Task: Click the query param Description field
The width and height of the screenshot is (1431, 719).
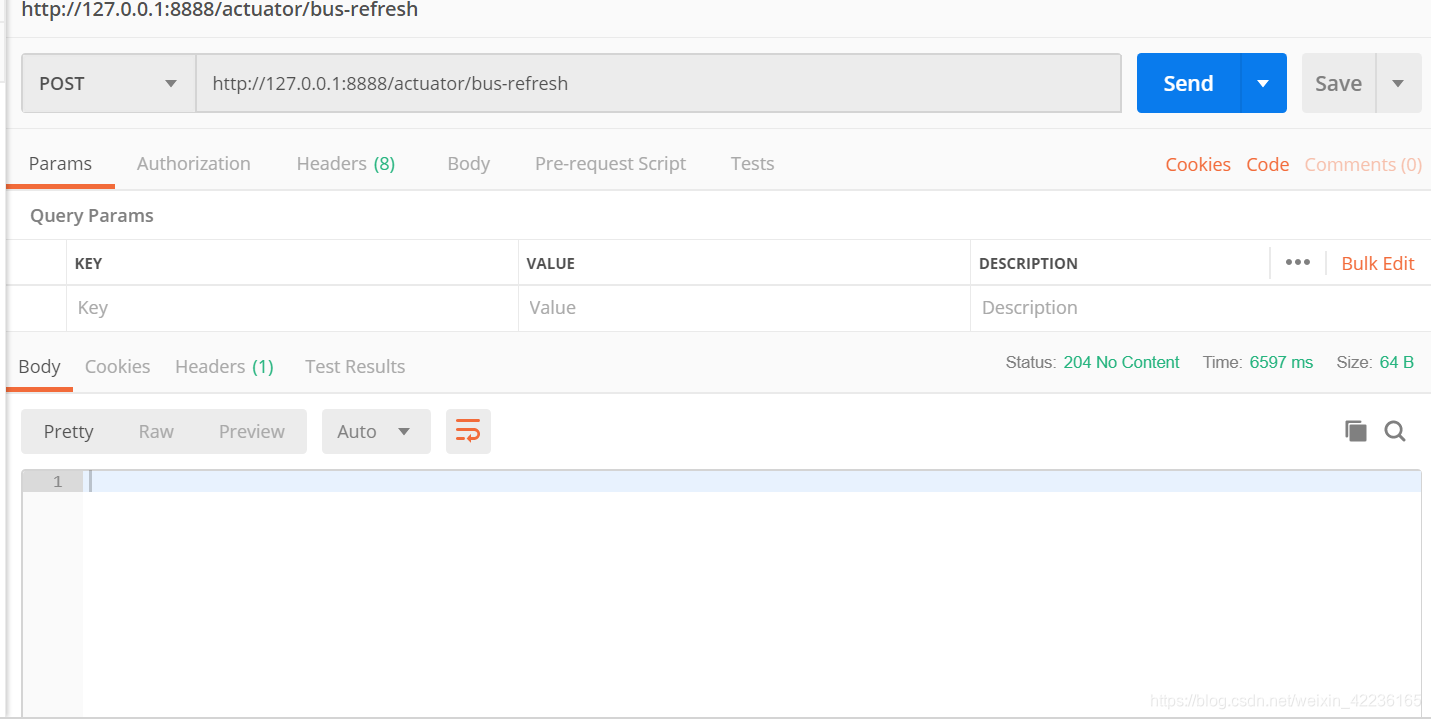Action: [x=1200, y=308]
